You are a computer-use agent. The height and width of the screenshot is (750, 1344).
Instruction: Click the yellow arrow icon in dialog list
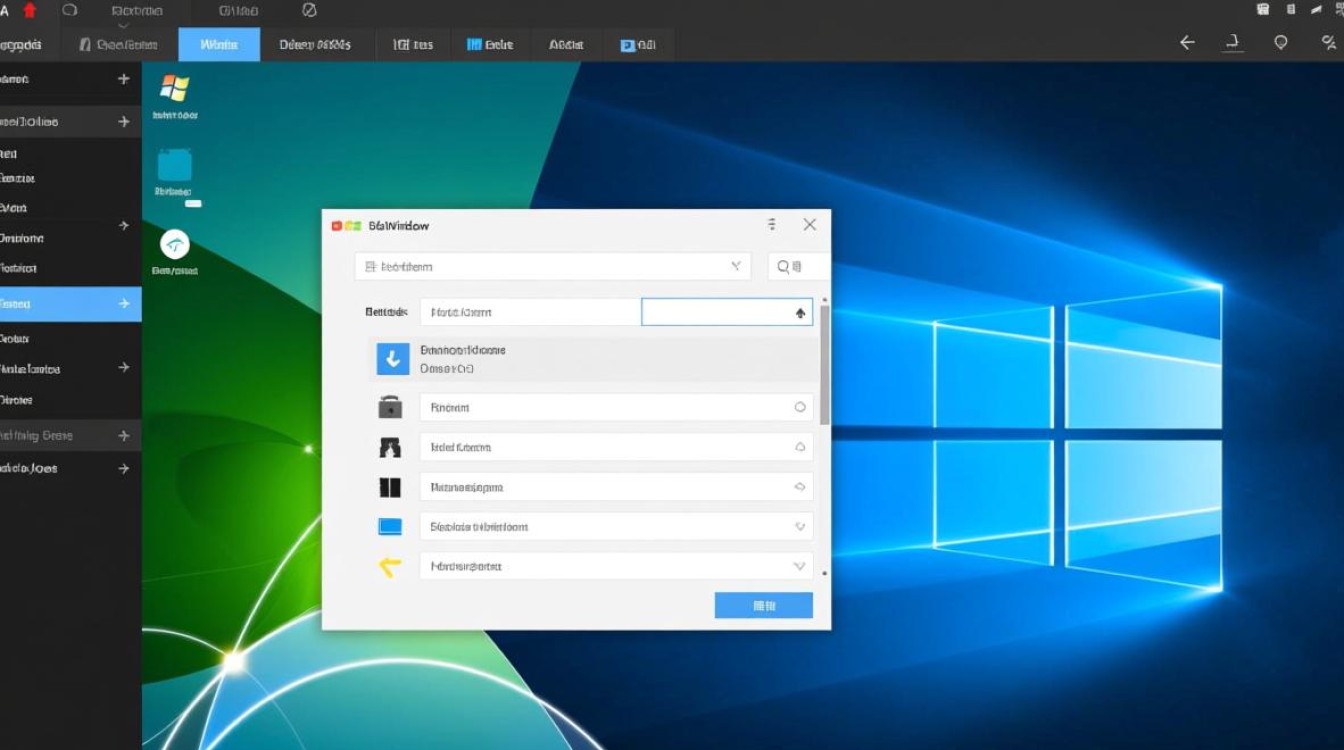[389, 567]
